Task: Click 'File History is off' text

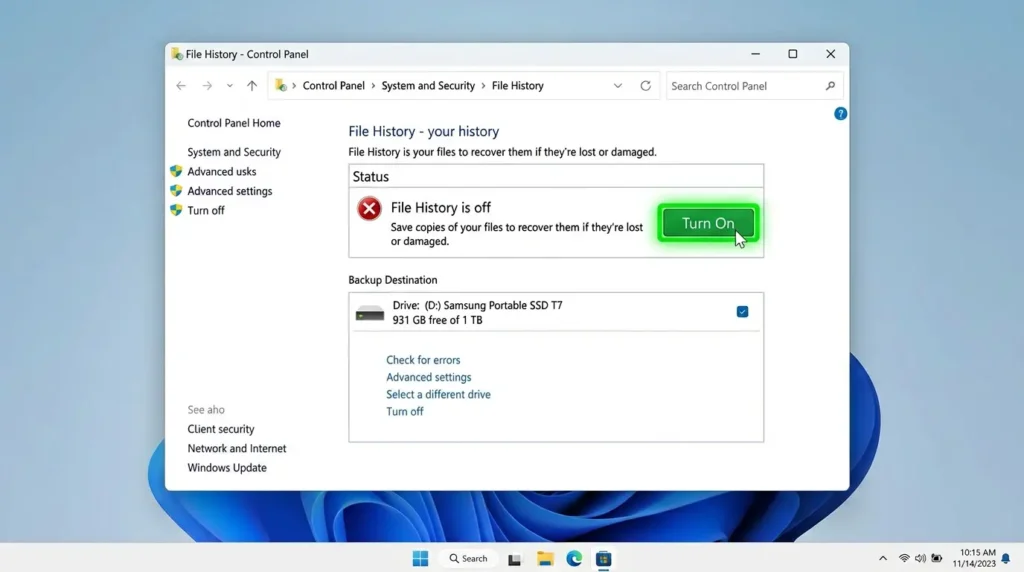Action: point(441,208)
